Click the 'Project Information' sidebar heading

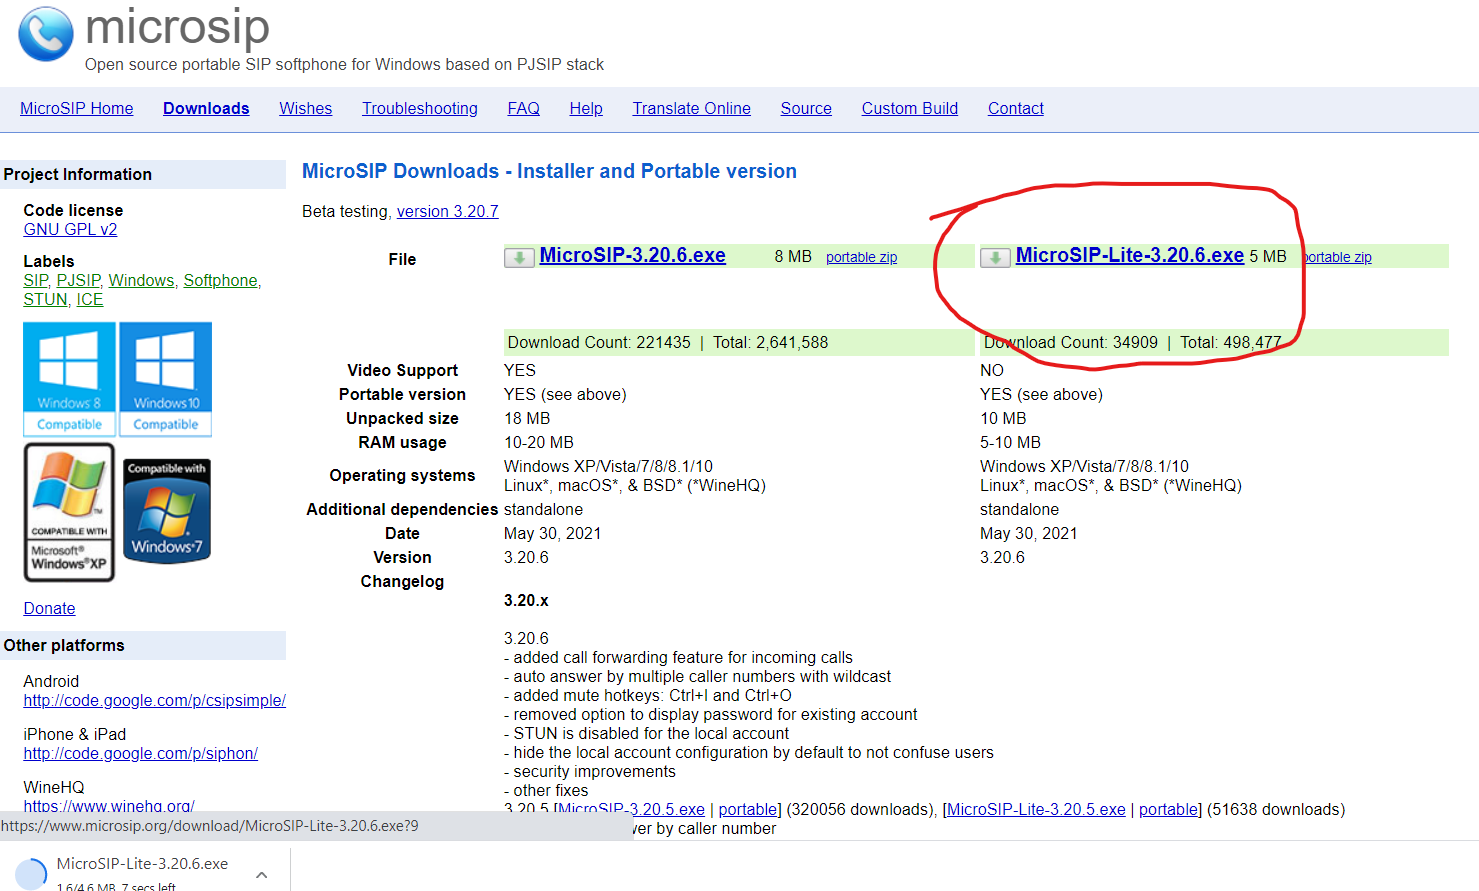coord(78,174)
